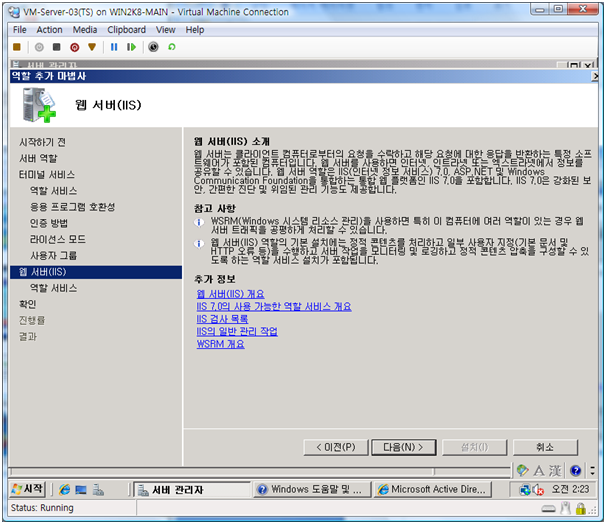Open the Action menu
The image size is (606, 524).
(49, 30)
